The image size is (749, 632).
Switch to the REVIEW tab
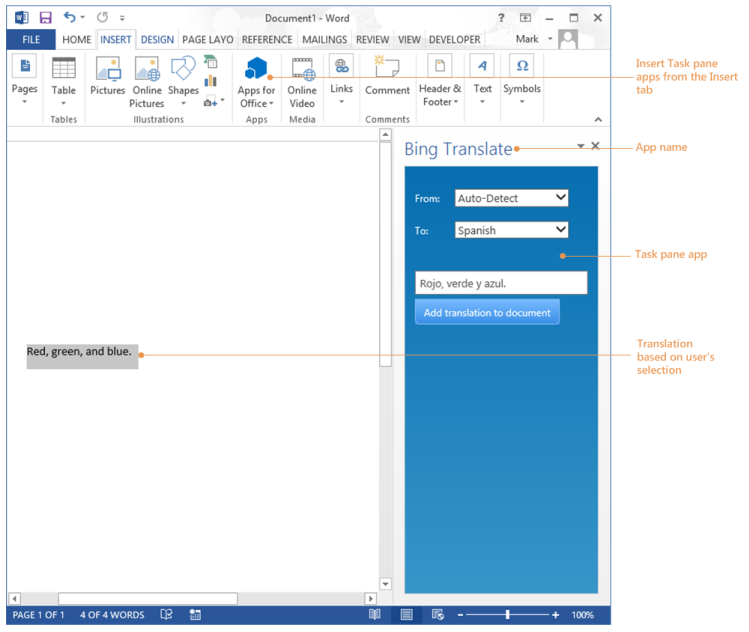coord(373,40)
